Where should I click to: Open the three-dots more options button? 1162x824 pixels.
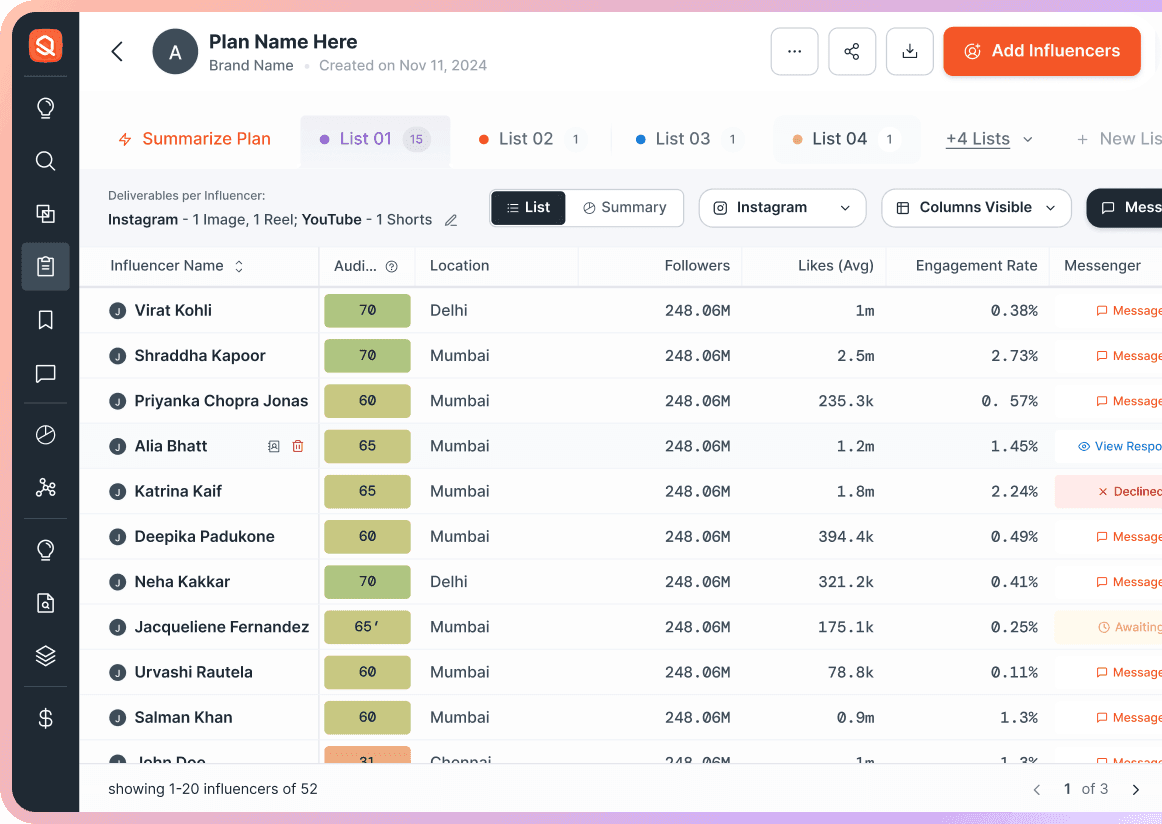pos(794,52)
